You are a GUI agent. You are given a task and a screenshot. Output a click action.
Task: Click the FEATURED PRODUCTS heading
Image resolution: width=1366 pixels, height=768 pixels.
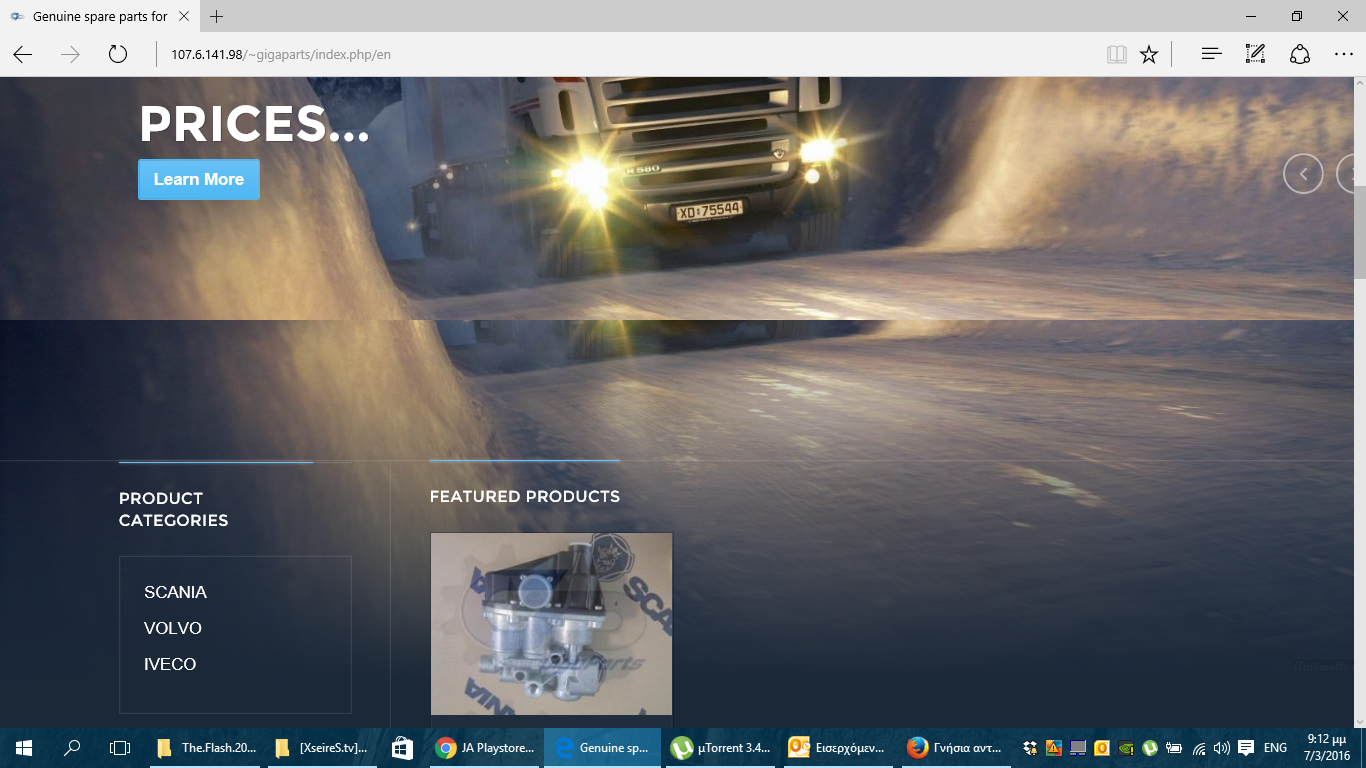[525, 496]
